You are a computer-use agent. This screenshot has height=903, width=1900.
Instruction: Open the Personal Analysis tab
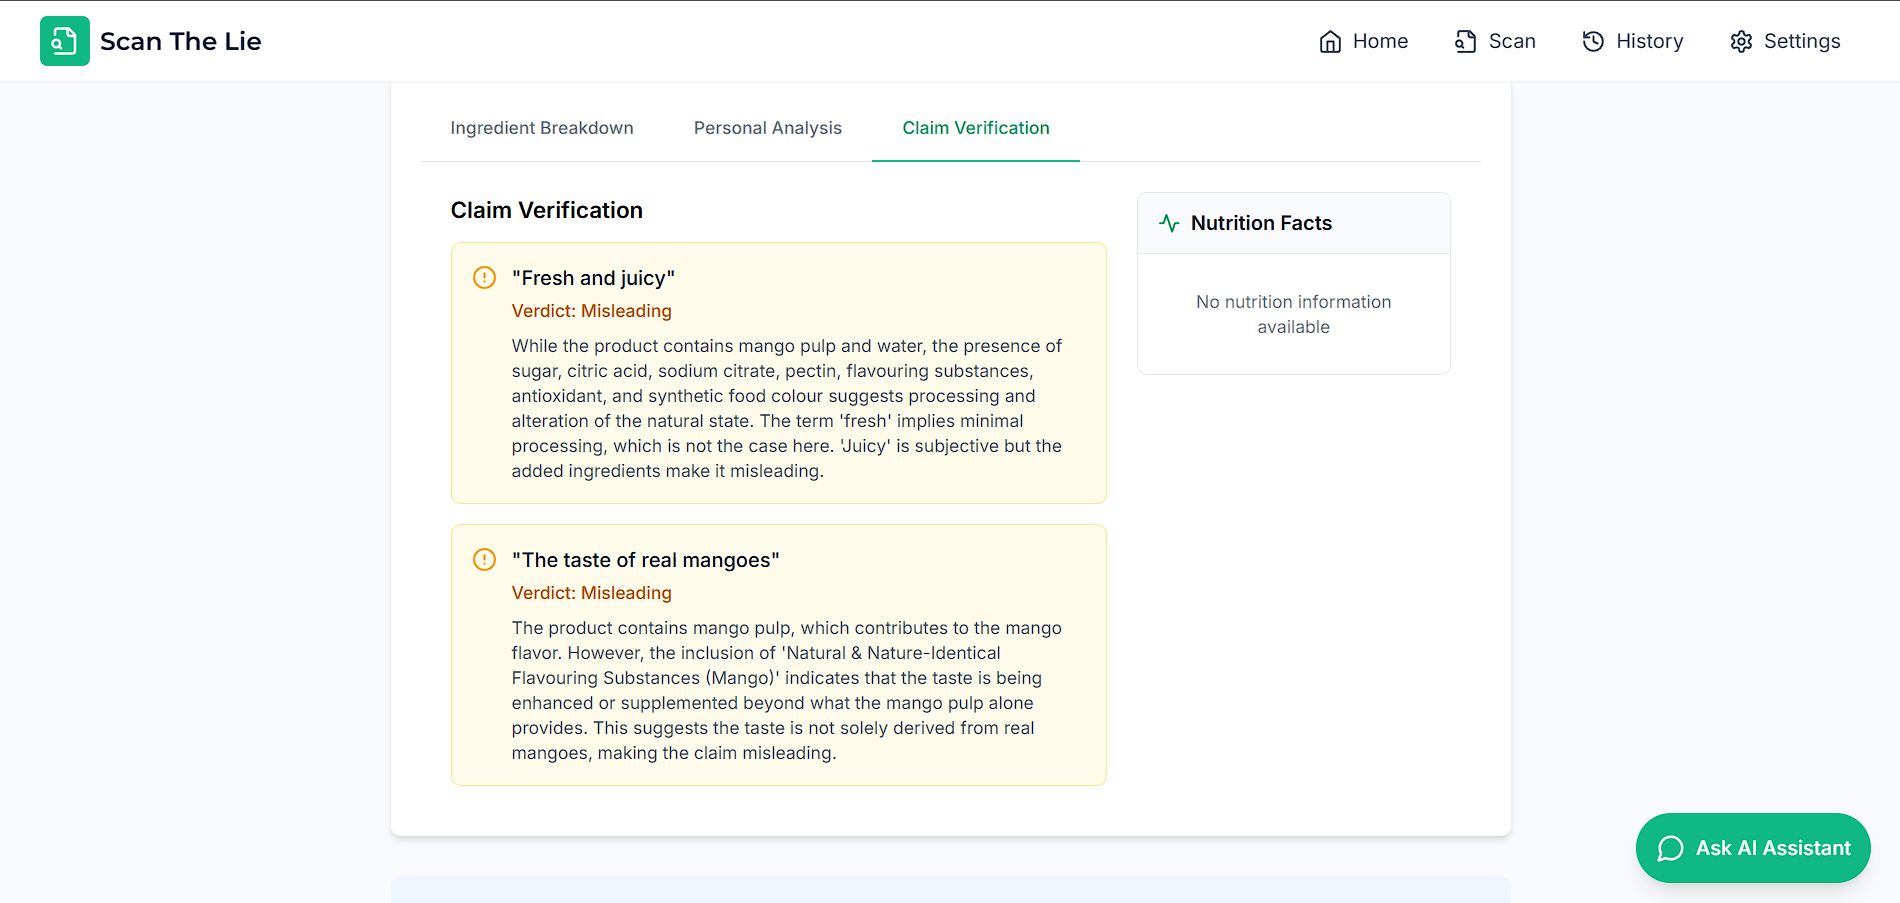click(767, 128)
